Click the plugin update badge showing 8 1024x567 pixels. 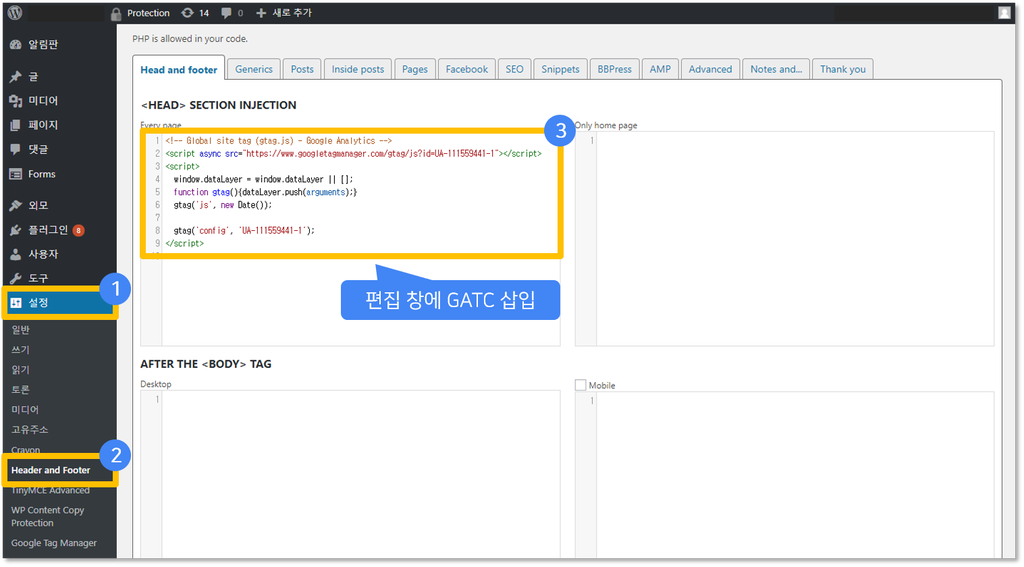click(78, 230)
